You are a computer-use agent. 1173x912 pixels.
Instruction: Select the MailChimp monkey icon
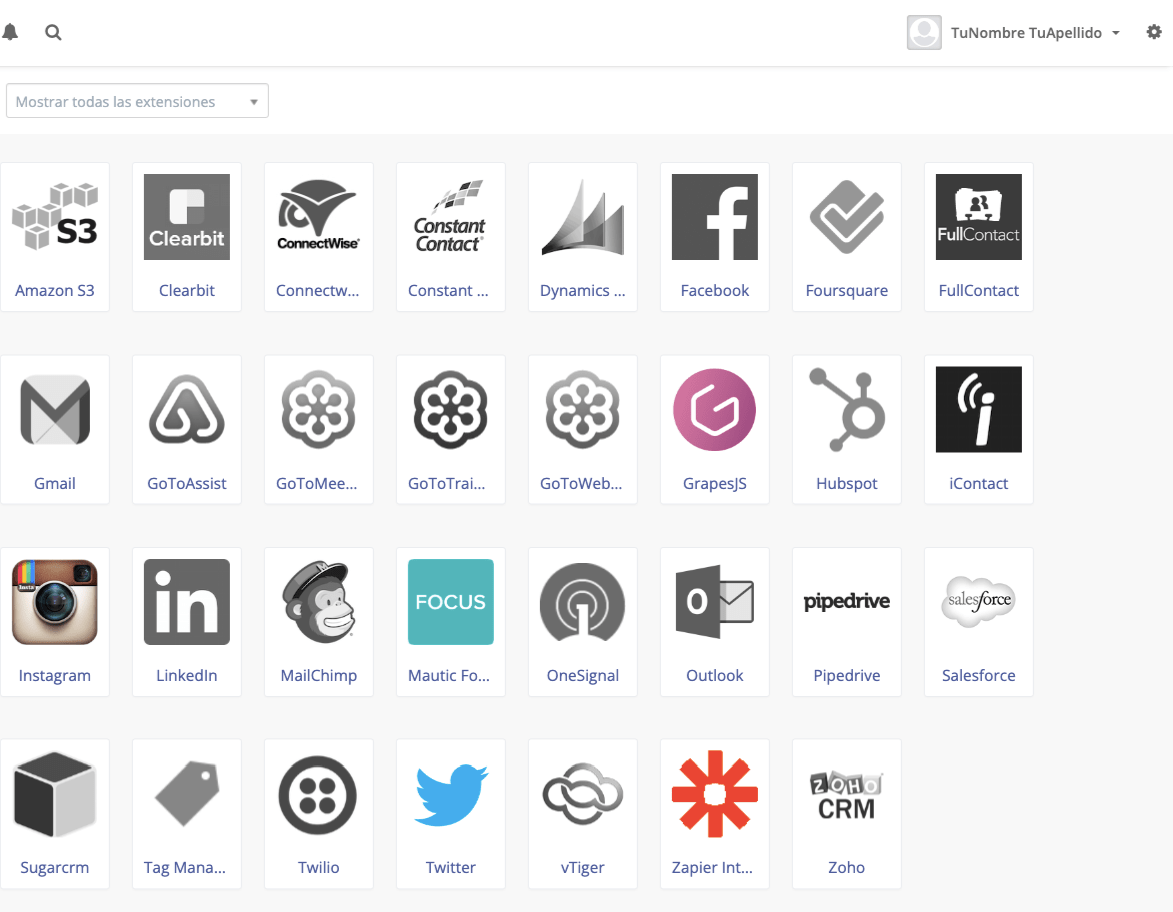coord(319,602)
